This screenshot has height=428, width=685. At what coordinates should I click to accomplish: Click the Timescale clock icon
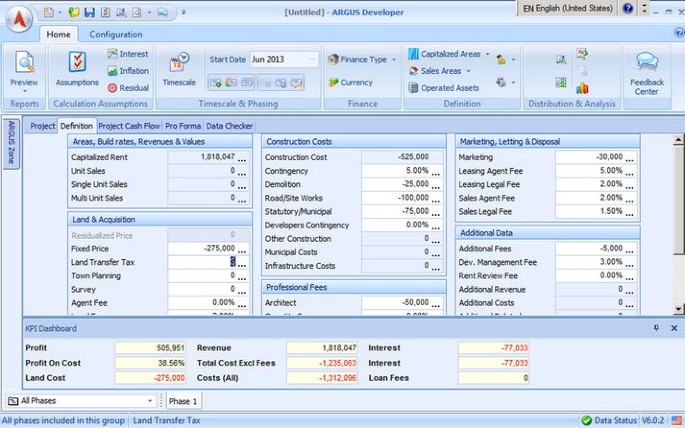tap(179, 67)
